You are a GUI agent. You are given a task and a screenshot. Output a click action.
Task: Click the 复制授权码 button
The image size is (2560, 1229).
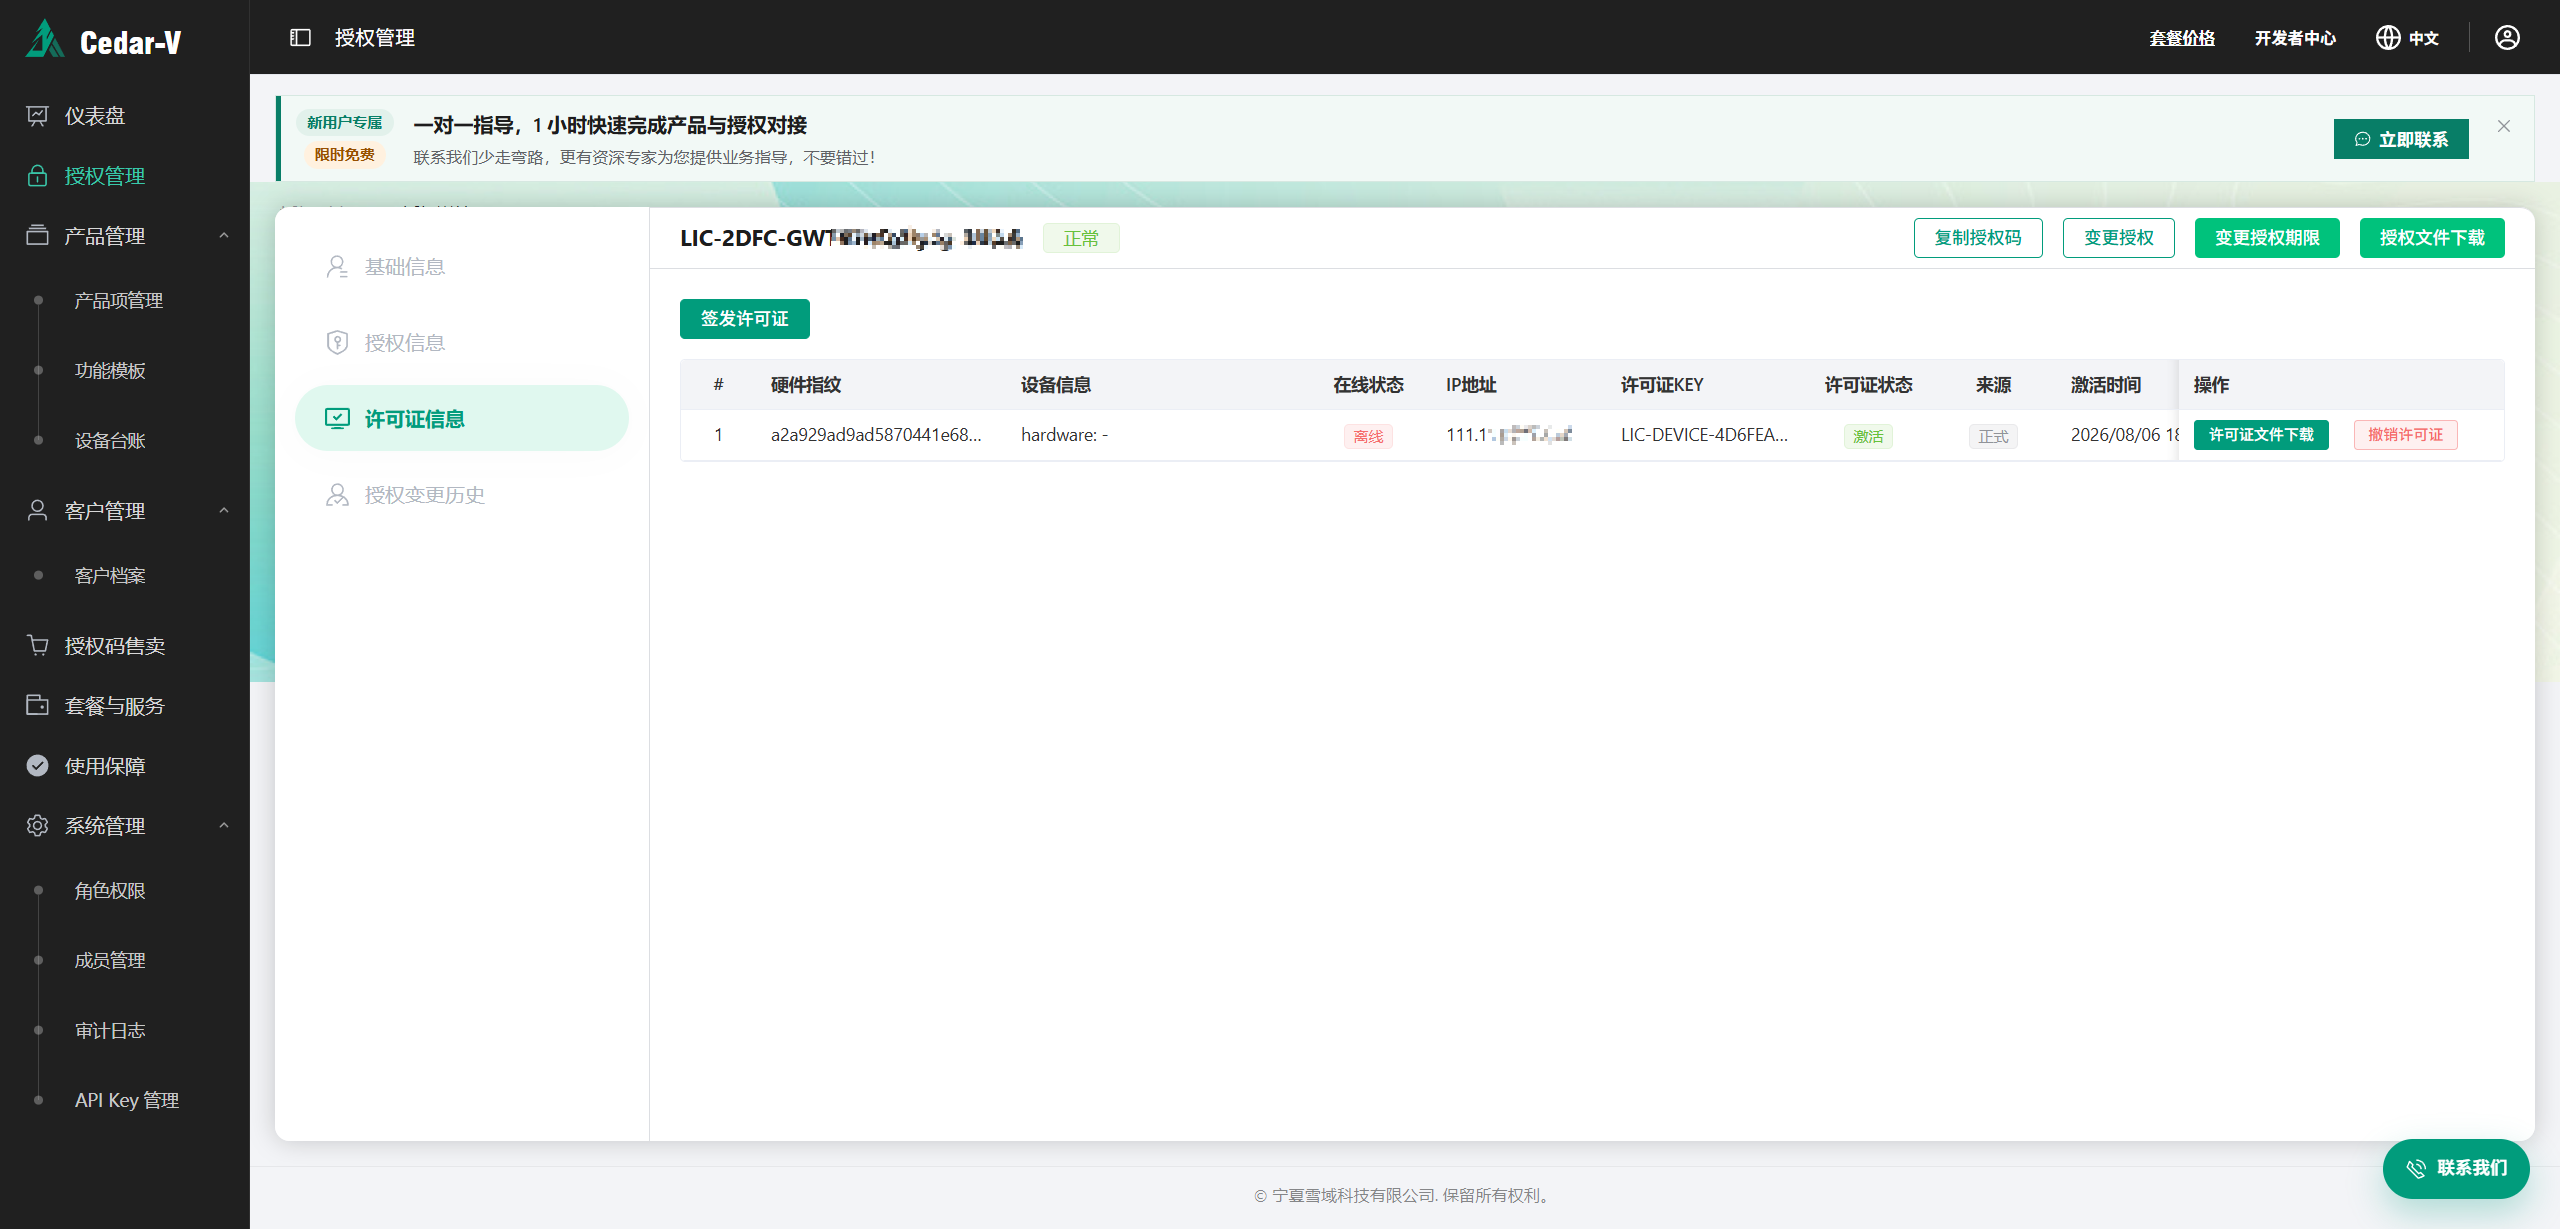pyautogui.click(x=1978, y=238)
